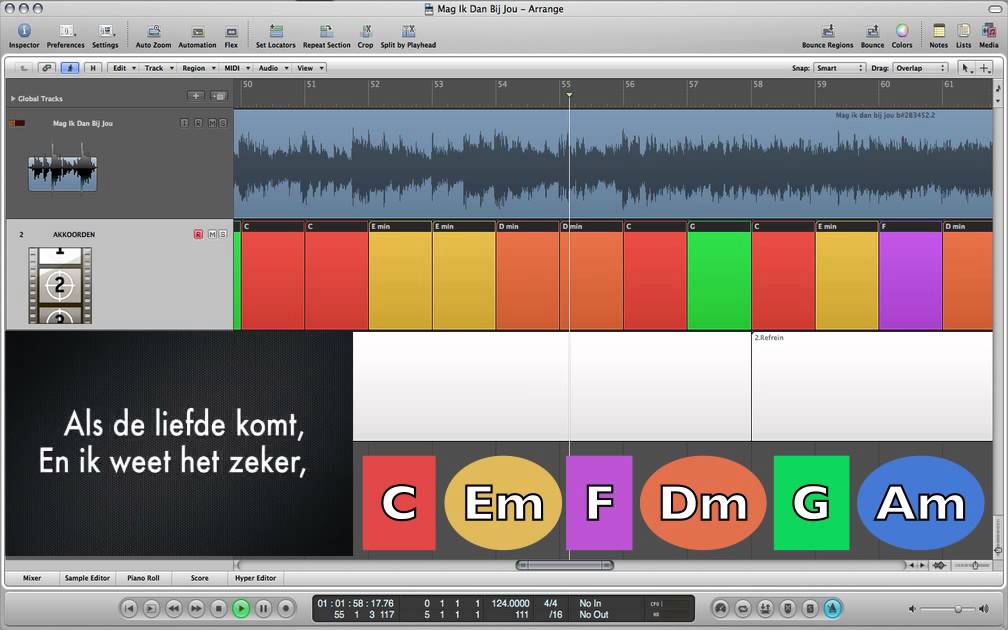Open the MIDI local menu
This screenshot has height=630, width=1008.
pos(236,68)
